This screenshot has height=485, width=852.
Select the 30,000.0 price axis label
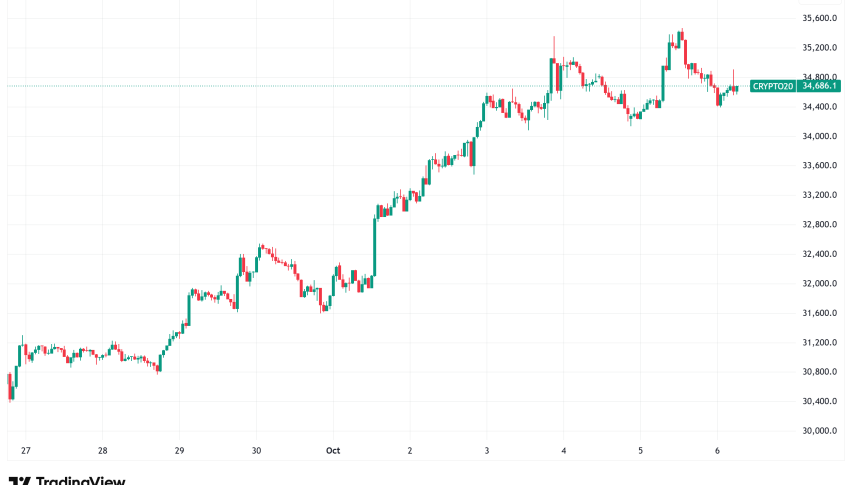(x=819, y=431)
